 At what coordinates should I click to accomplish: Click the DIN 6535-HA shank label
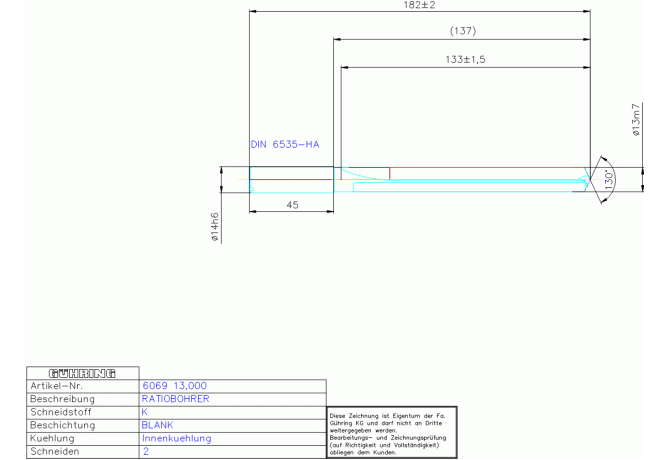pos(284,145)
